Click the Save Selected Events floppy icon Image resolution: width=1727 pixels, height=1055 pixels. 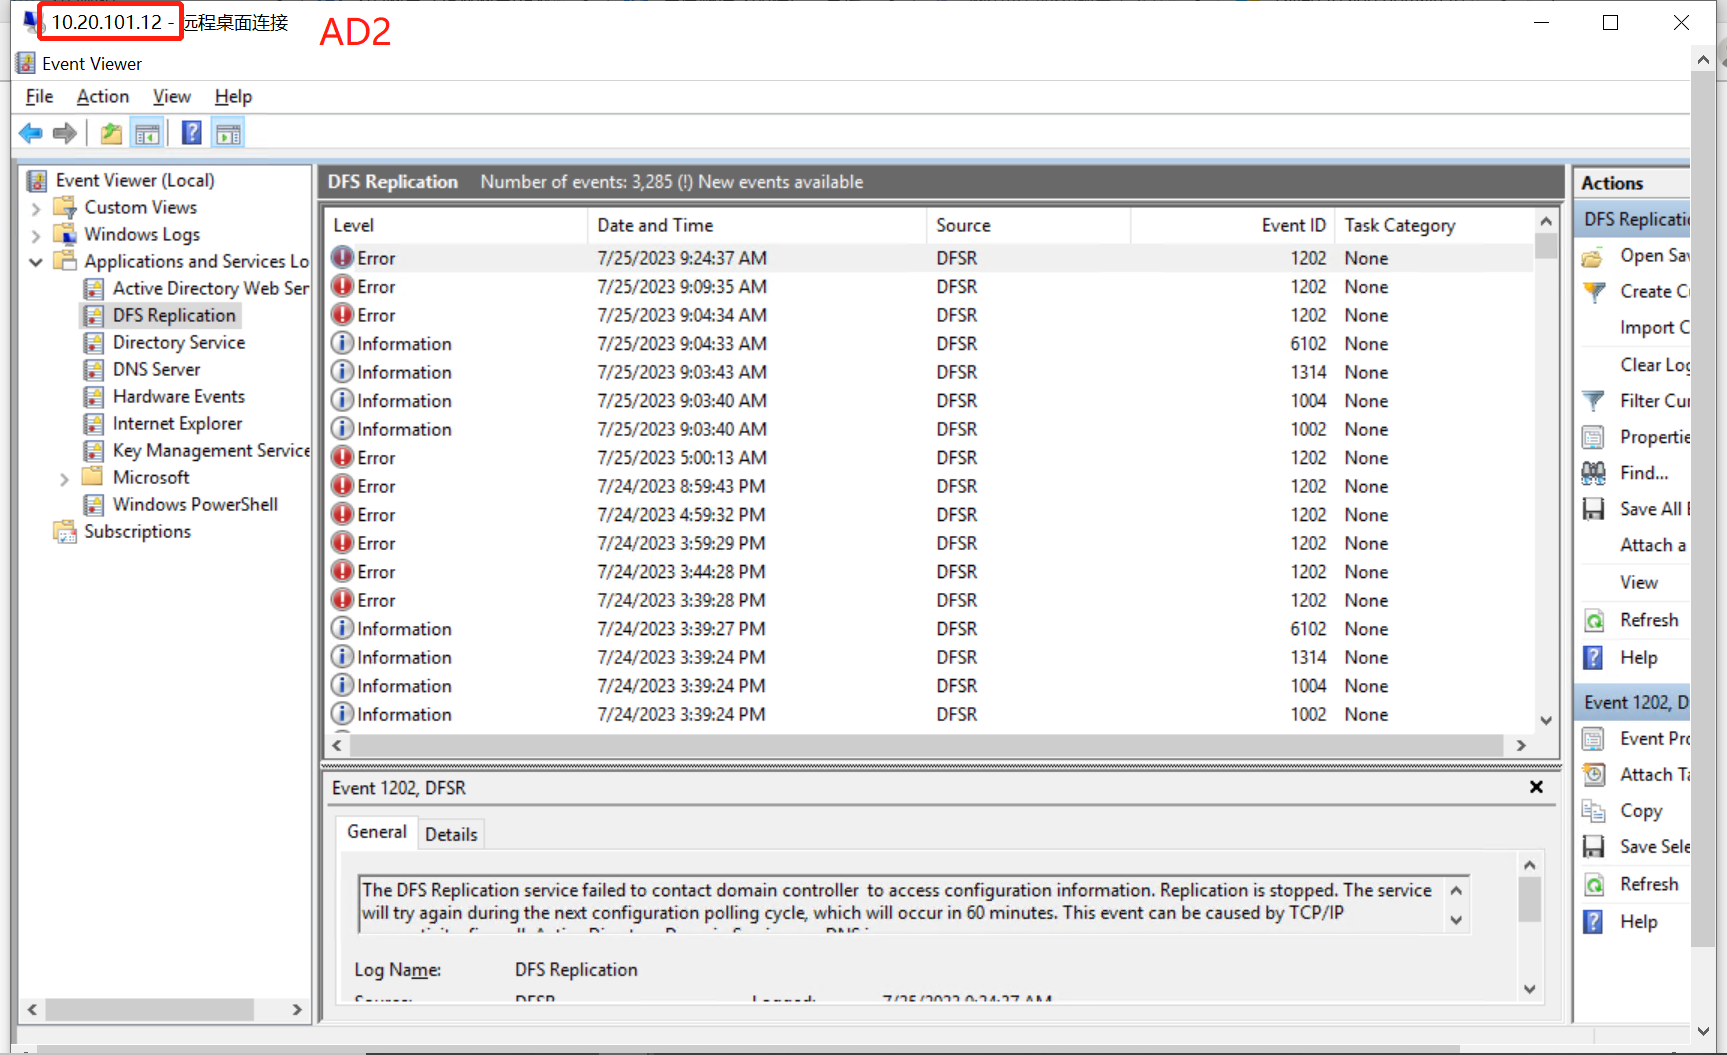tap(1593, 847)
